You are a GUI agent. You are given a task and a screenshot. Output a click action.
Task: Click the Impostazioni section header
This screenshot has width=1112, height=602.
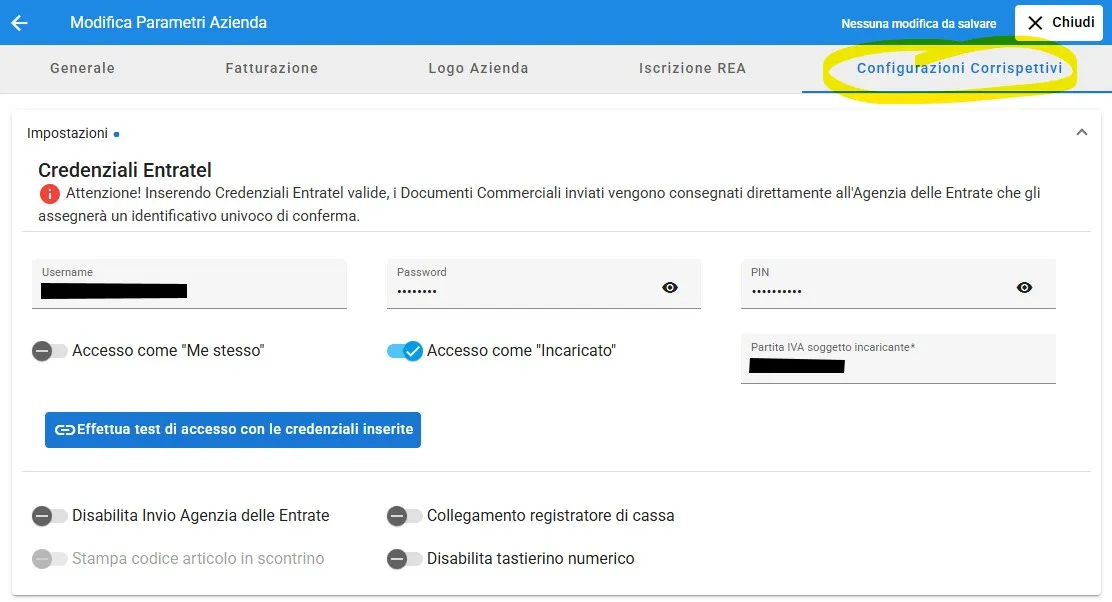tap(556, 133)
